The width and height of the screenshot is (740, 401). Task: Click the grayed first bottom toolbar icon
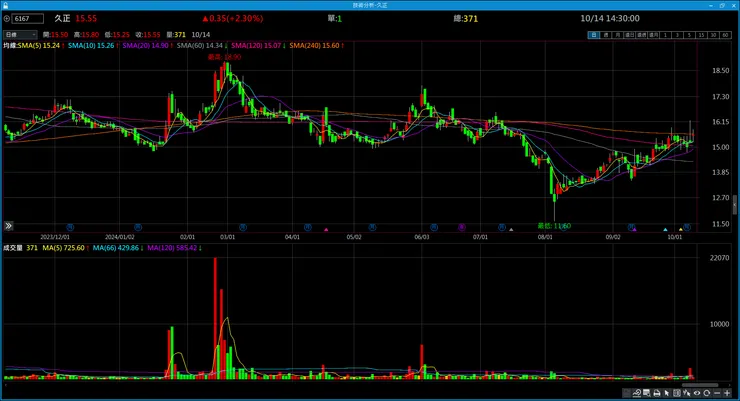tap(627, 393)
